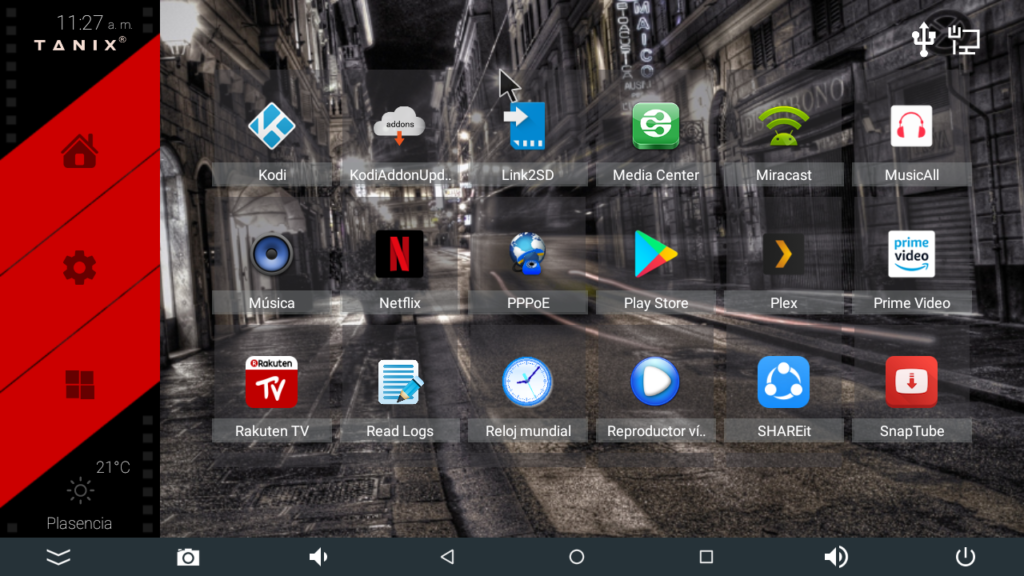Viewport: 1024px width, 576px height.
Task: Open recent apps square button
Action: click(706, 557)
